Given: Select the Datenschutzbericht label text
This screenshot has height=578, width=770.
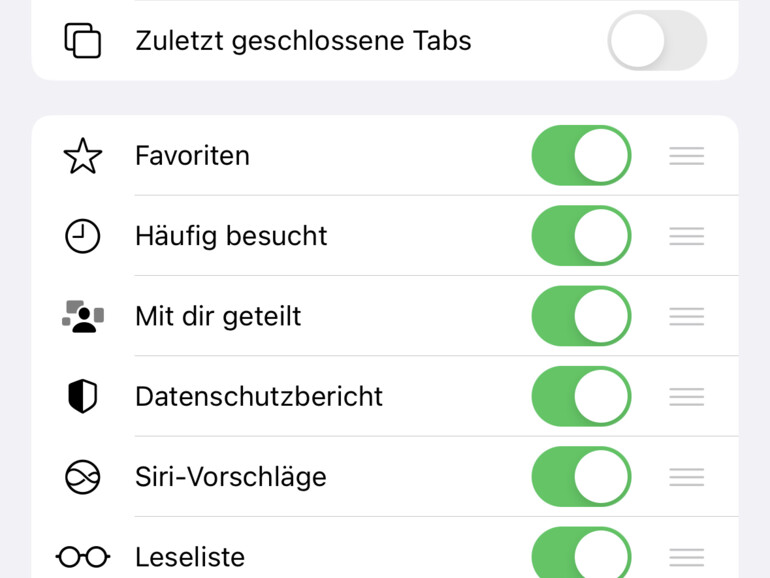Looking at the screenshot, I should click(x=259, y=396).
